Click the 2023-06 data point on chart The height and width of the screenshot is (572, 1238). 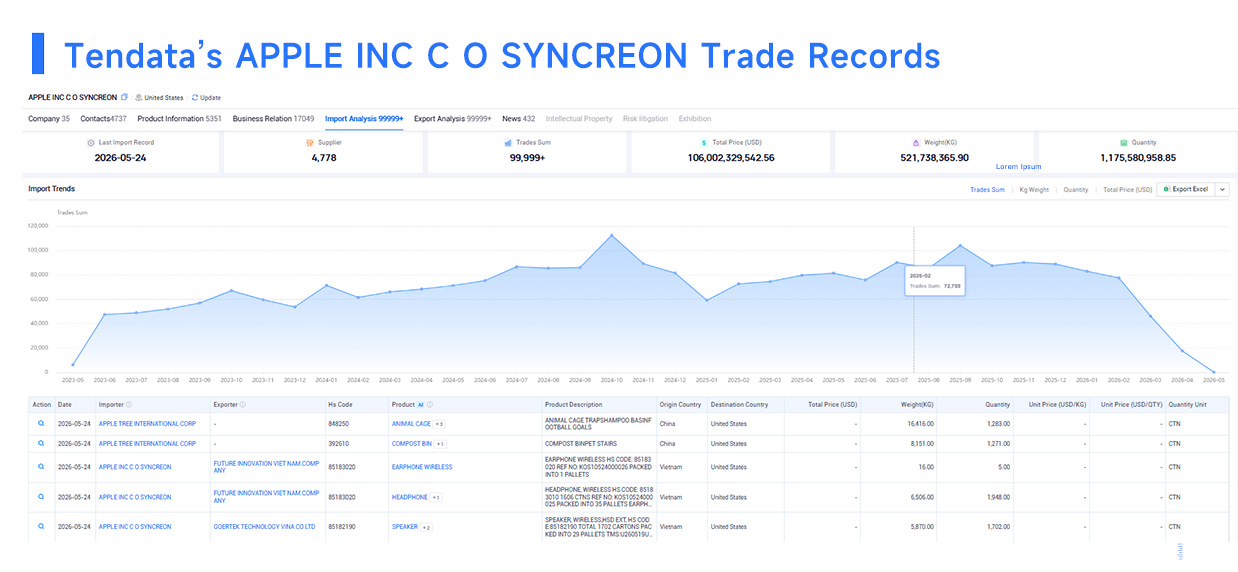tap(104, 314)
